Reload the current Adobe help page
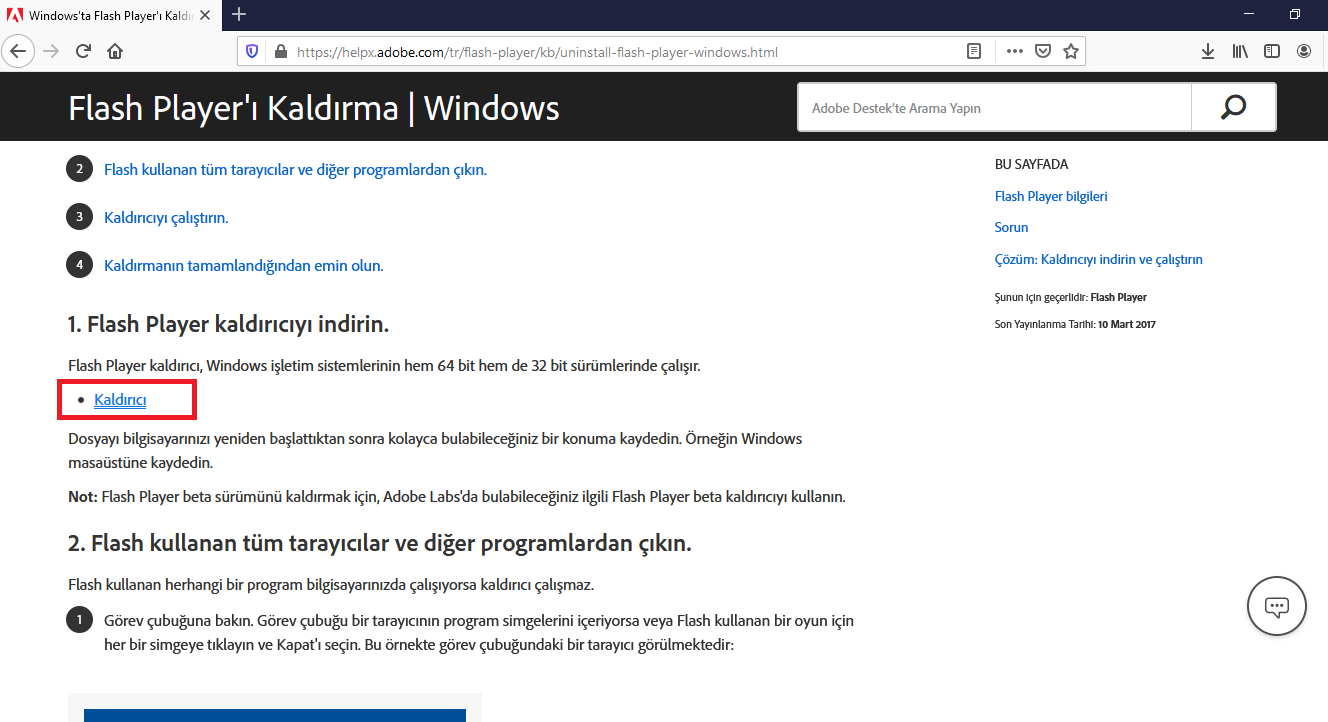Screen dimensions: 1328x722 pos(84,51)
